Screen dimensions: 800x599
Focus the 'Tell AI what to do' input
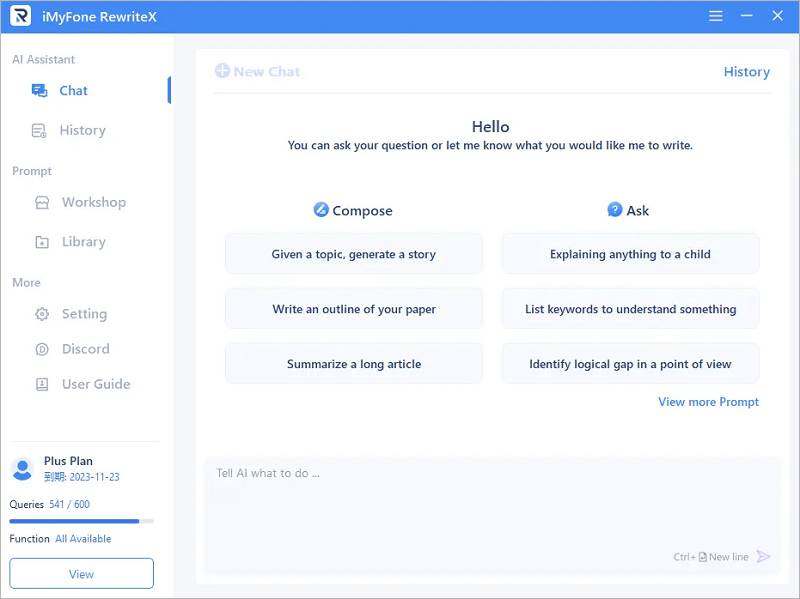(492, 515)
